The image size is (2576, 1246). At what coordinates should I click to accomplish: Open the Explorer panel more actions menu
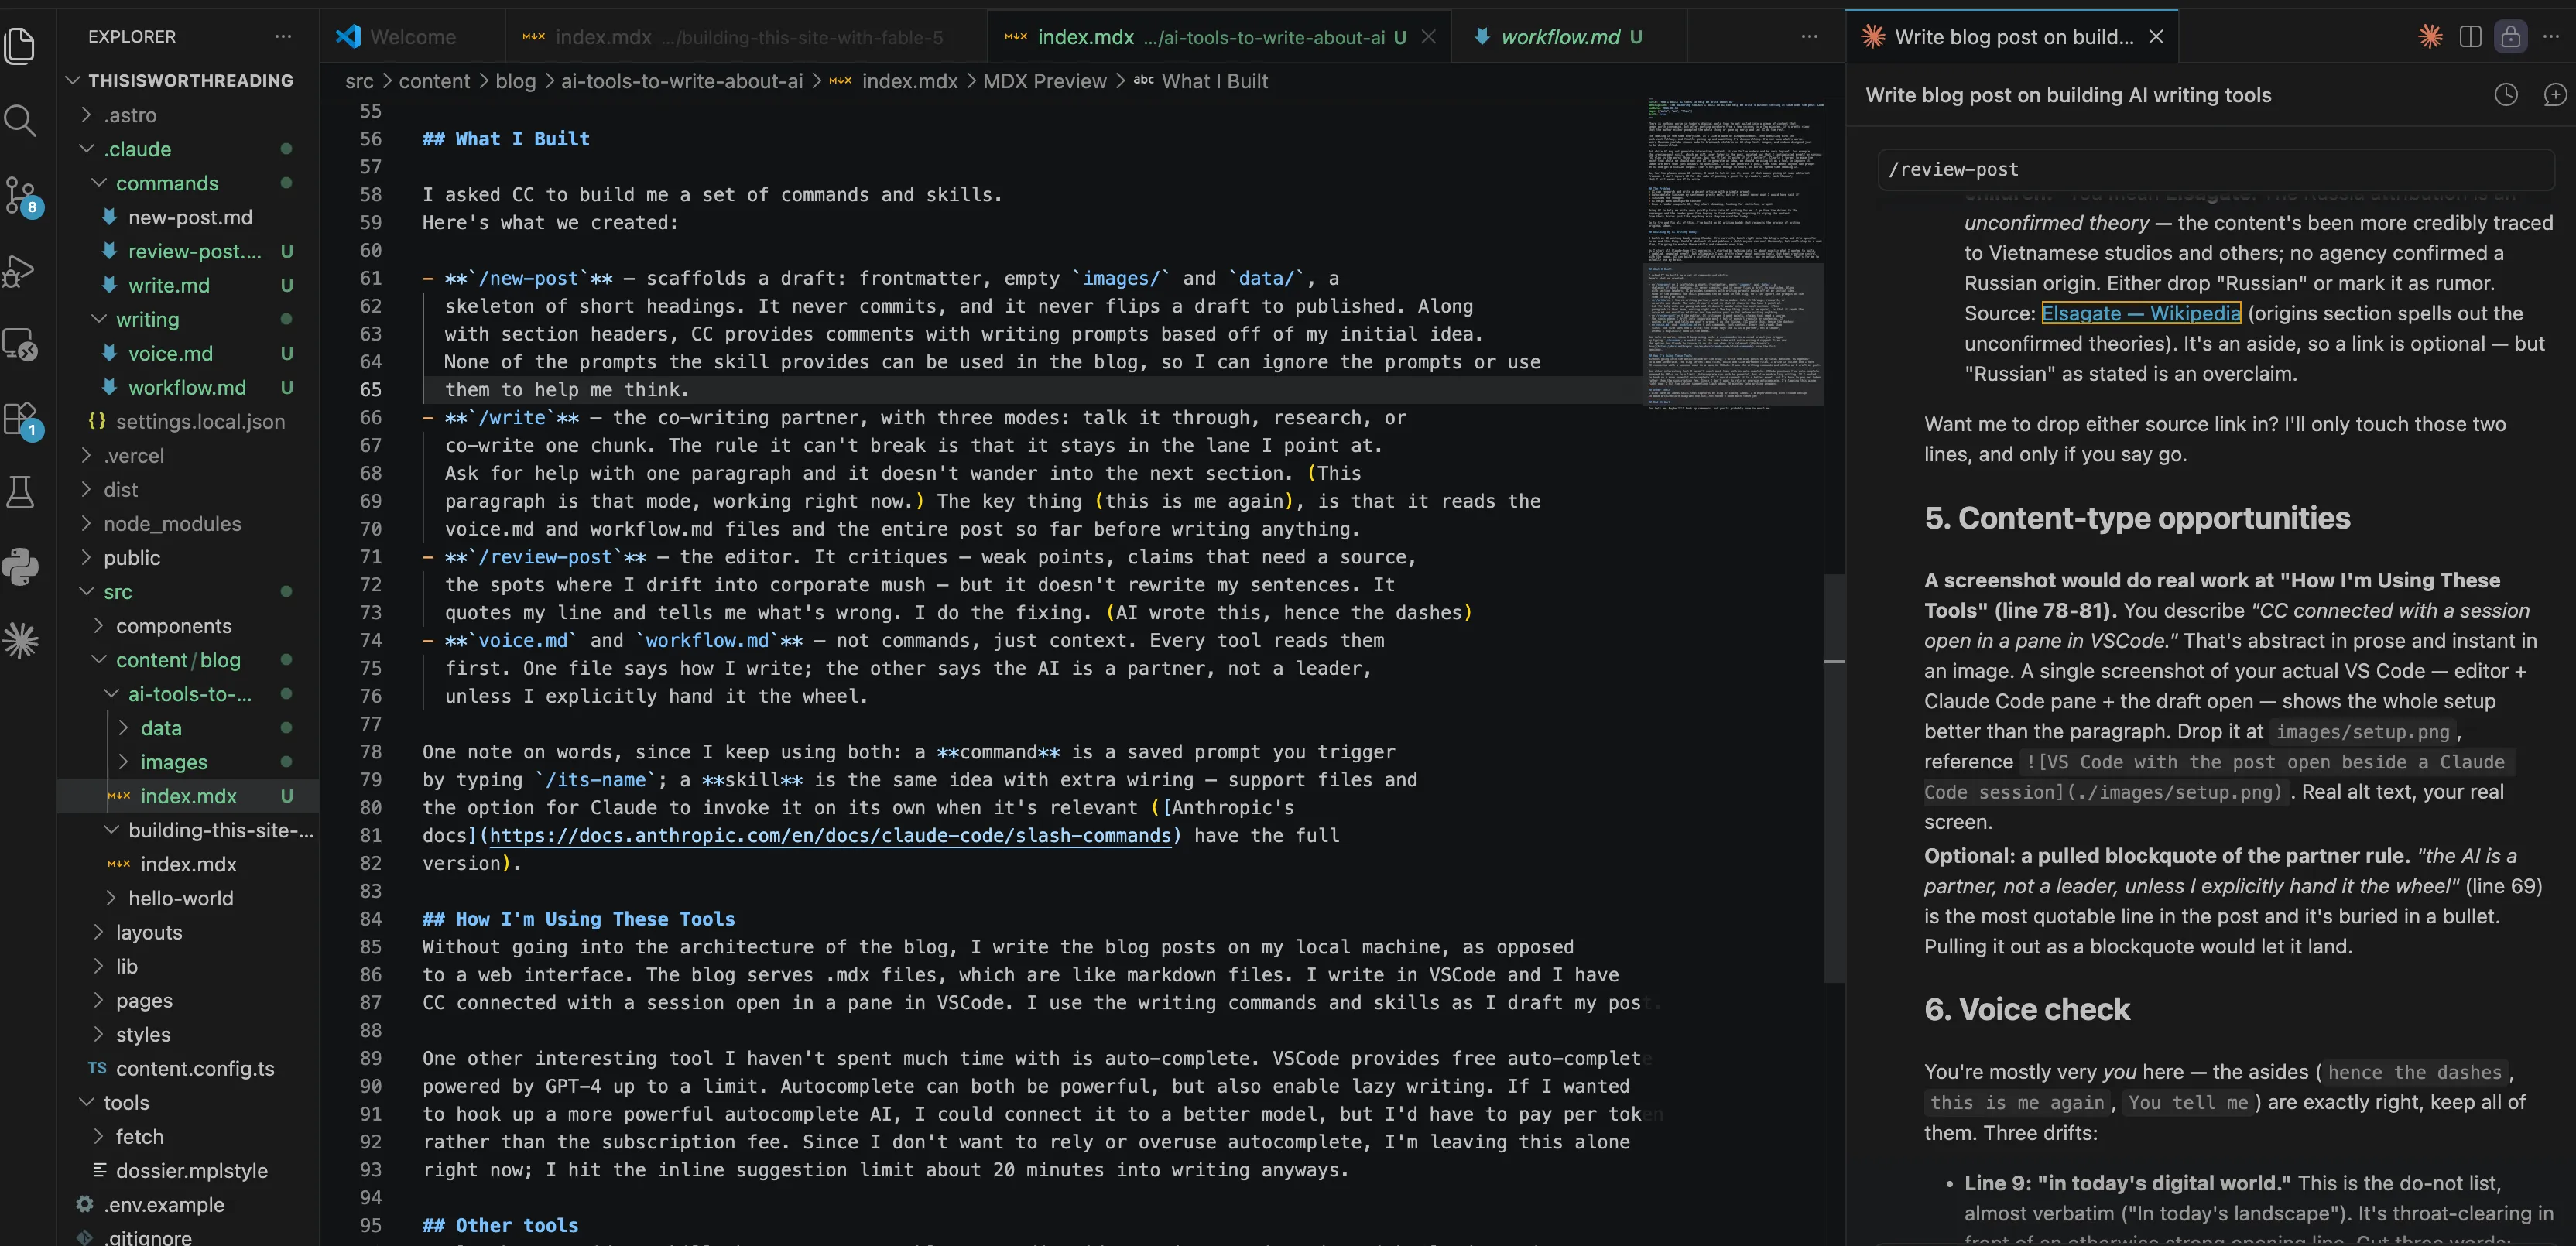(283, 36)
